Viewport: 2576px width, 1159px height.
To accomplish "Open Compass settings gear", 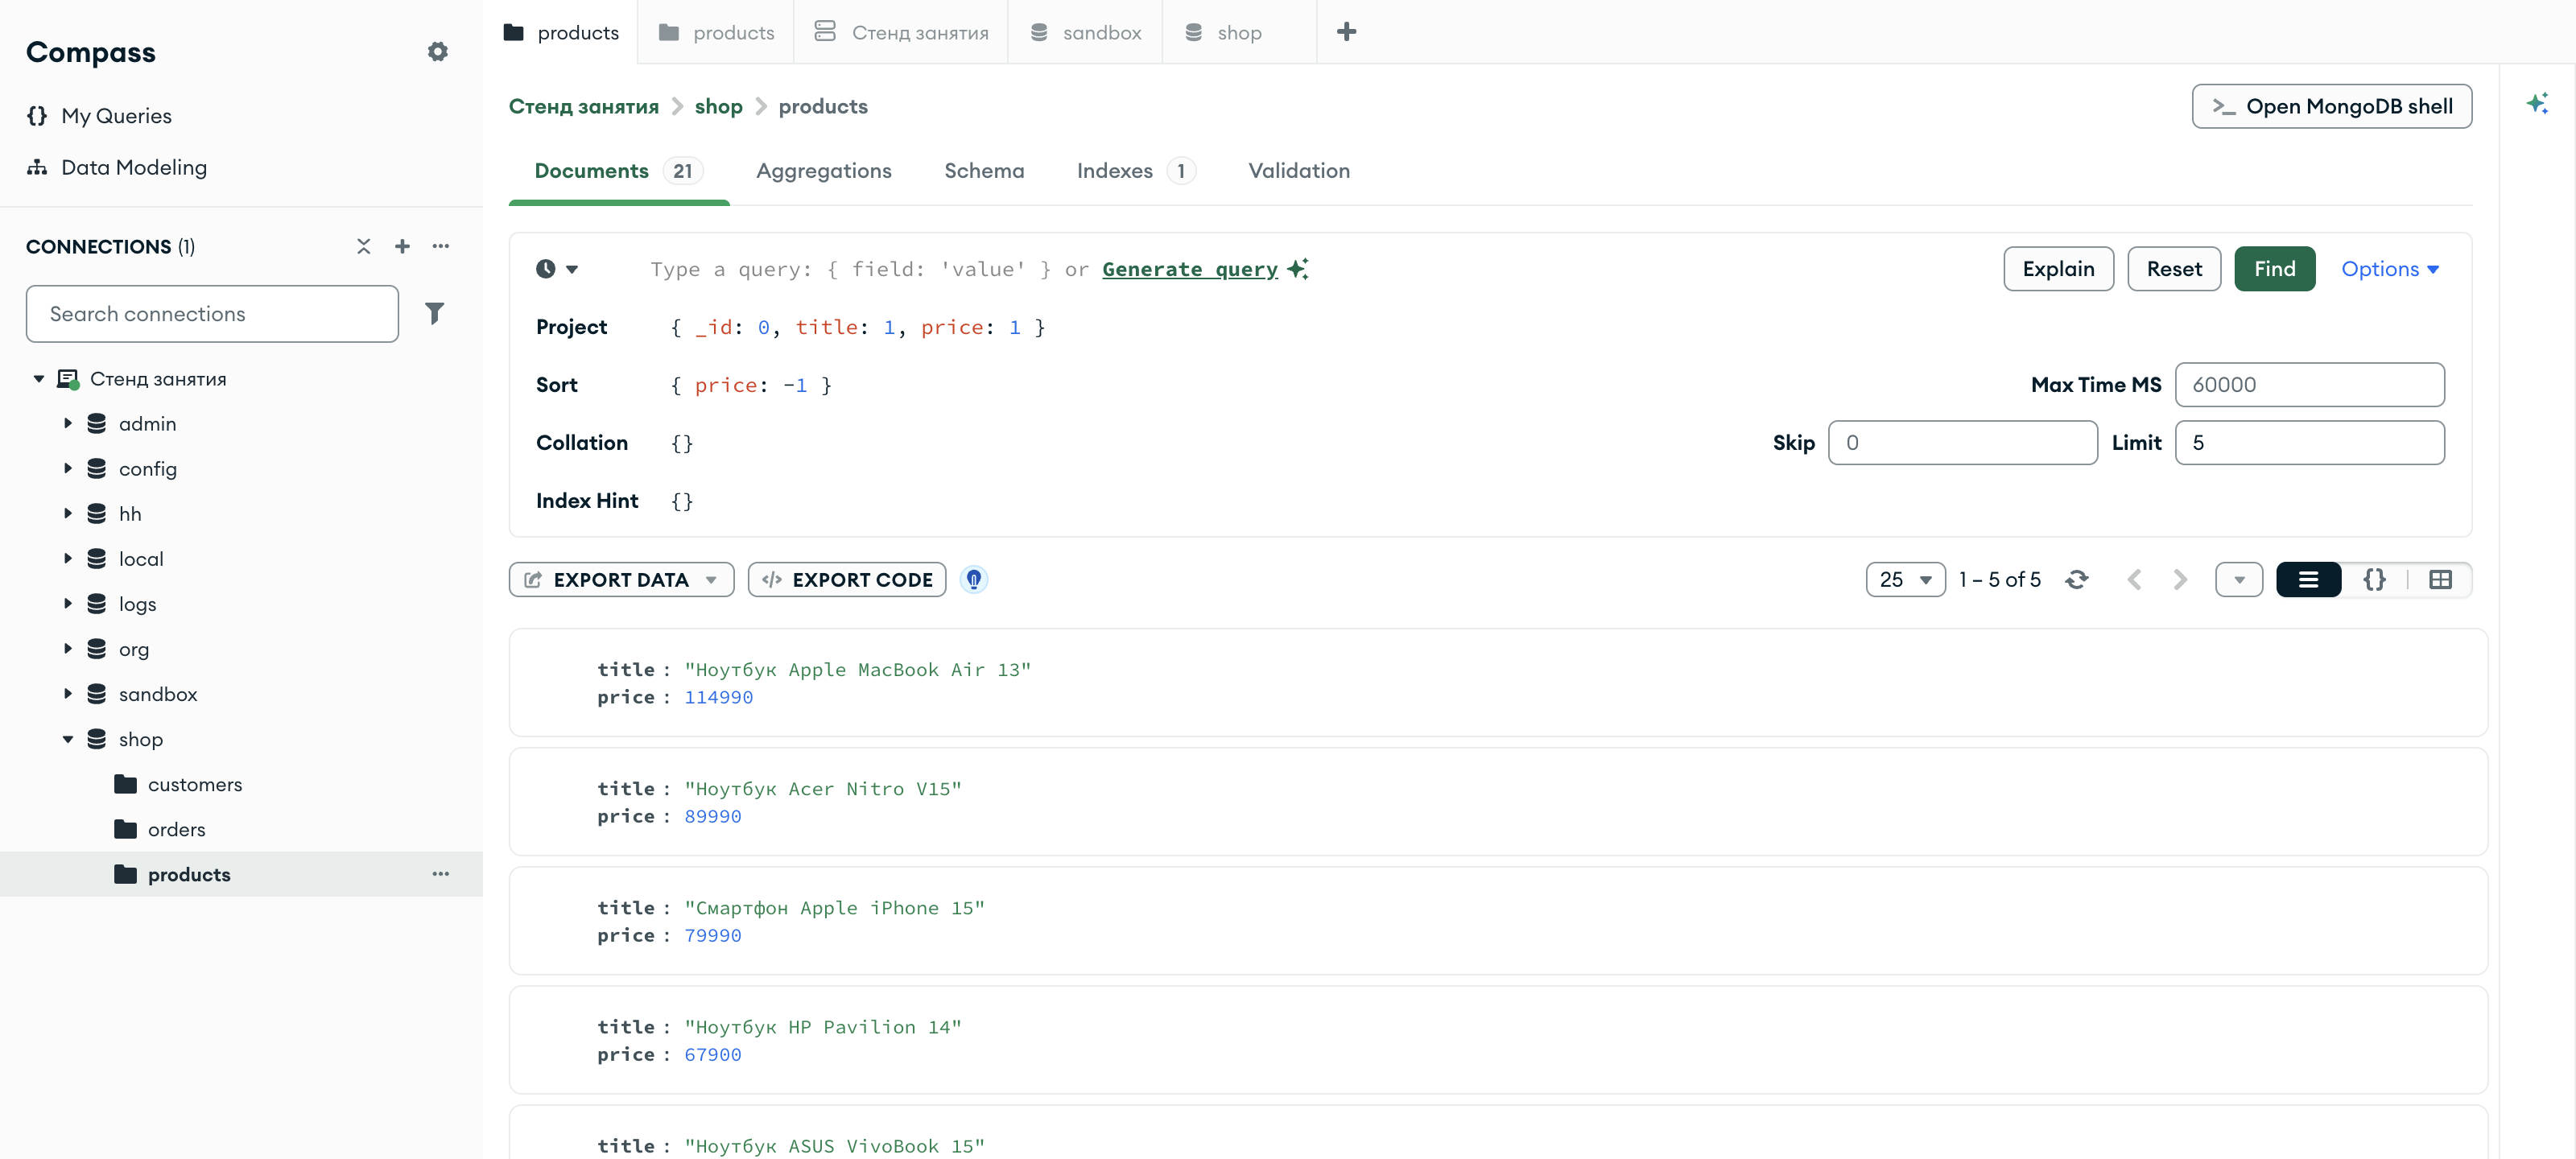I will click(x=438, y=52).
